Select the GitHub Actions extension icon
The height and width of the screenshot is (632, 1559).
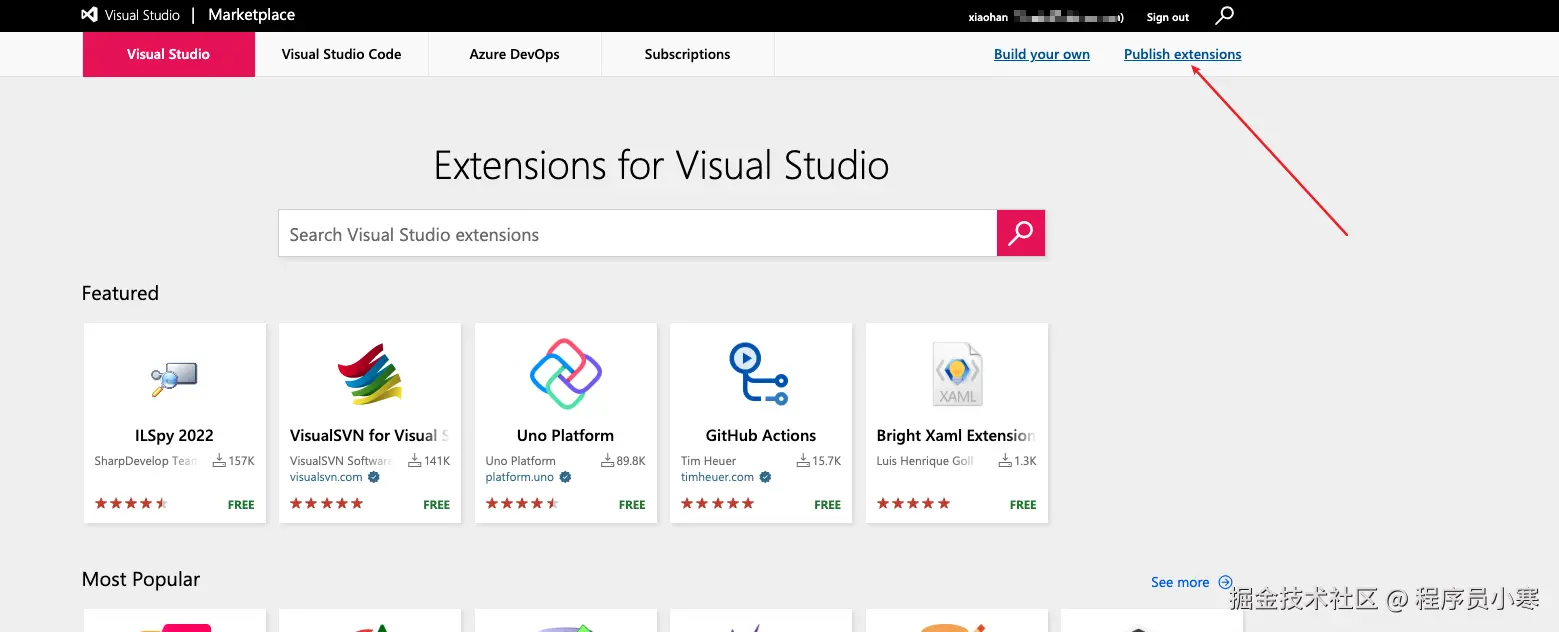760,374
